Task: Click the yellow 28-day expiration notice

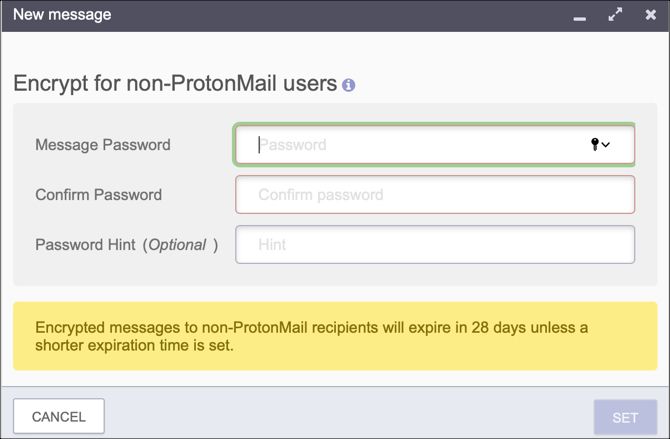Action: [335, 337]
